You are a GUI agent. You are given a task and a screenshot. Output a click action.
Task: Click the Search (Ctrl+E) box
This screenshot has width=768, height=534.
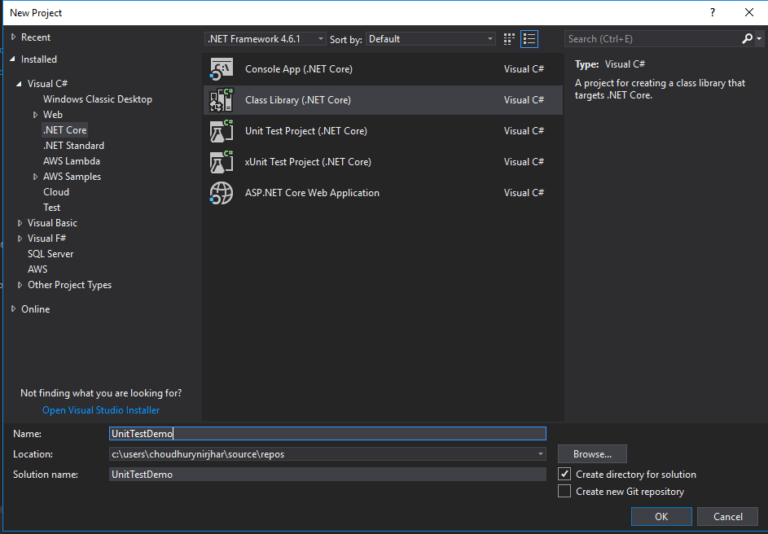tap(653, 39)
